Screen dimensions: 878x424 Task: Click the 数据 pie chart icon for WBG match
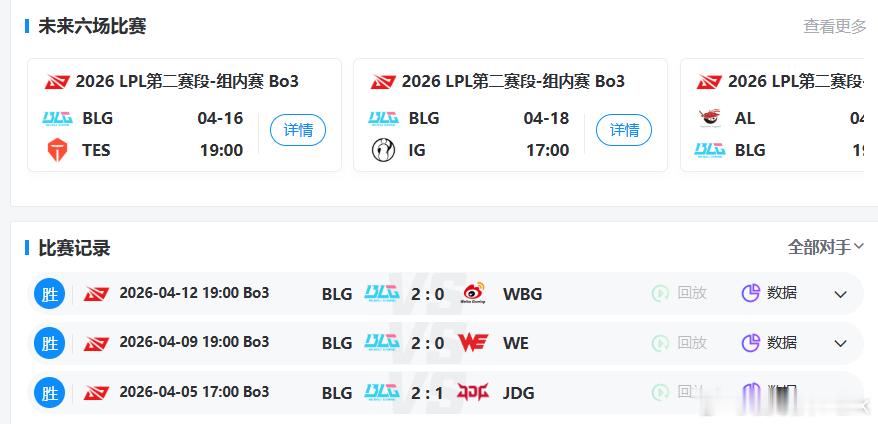(751, 293)
